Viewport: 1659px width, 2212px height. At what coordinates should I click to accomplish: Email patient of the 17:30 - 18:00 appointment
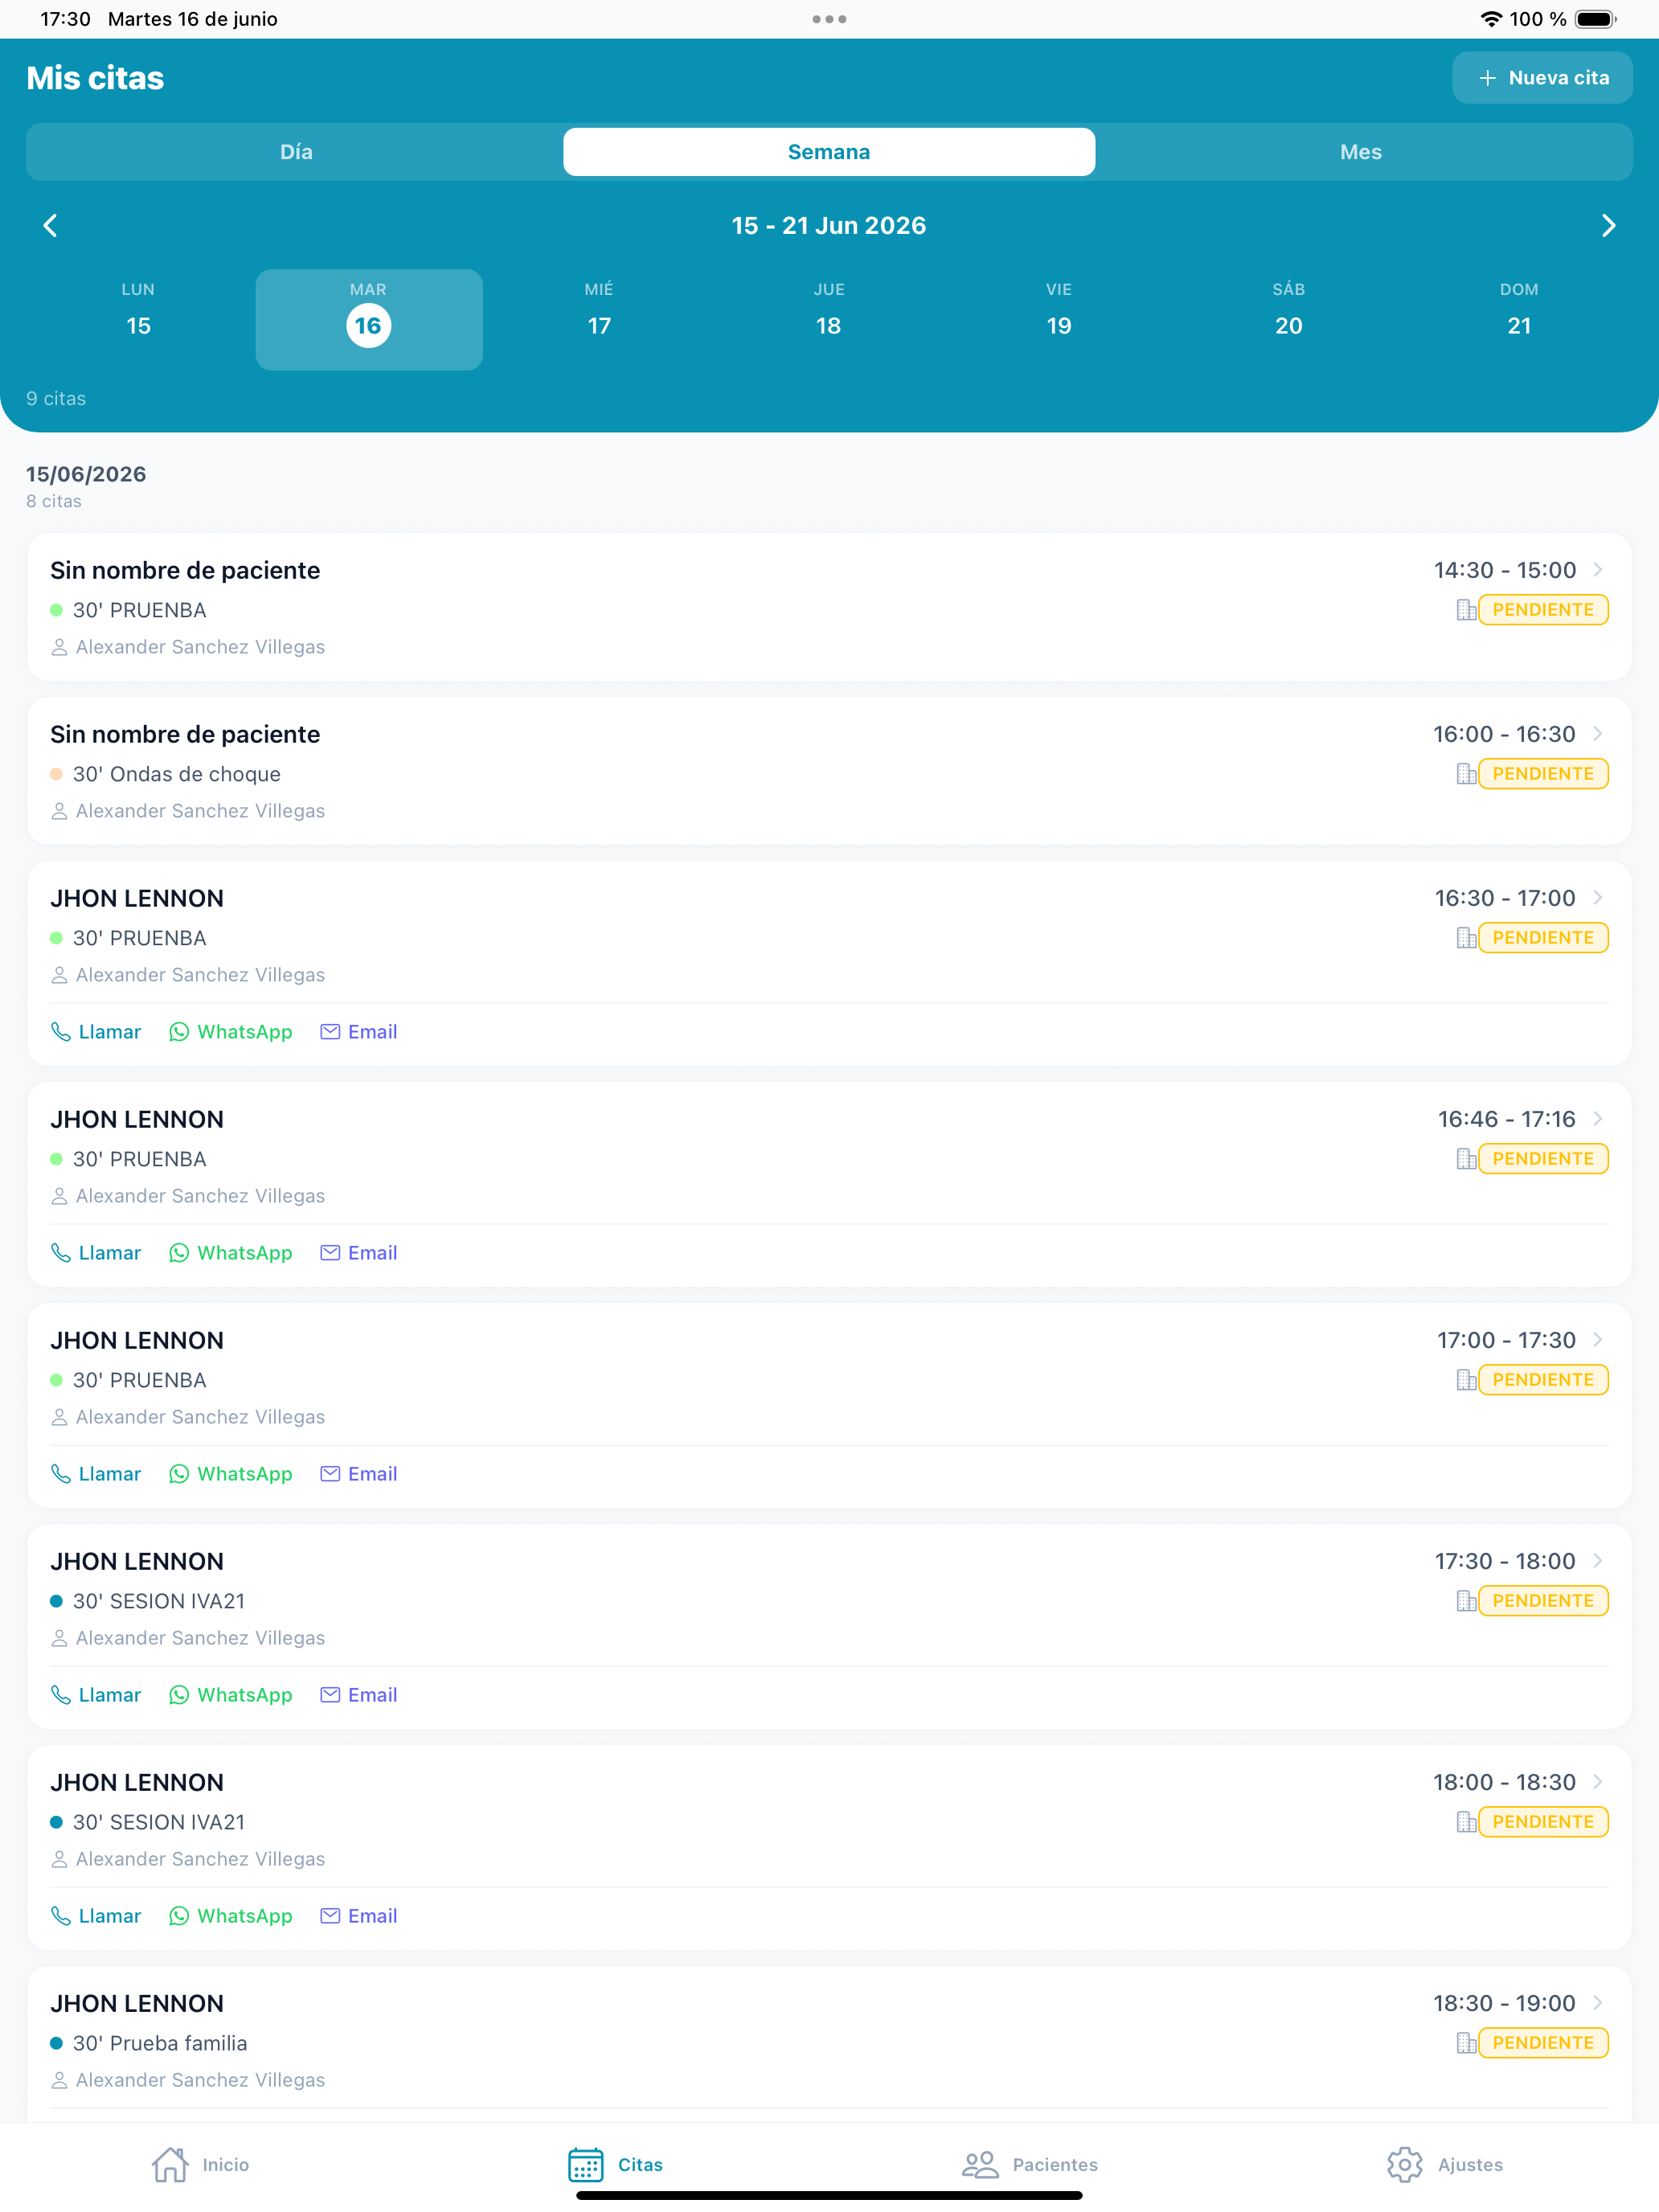tap(359, 1695)
